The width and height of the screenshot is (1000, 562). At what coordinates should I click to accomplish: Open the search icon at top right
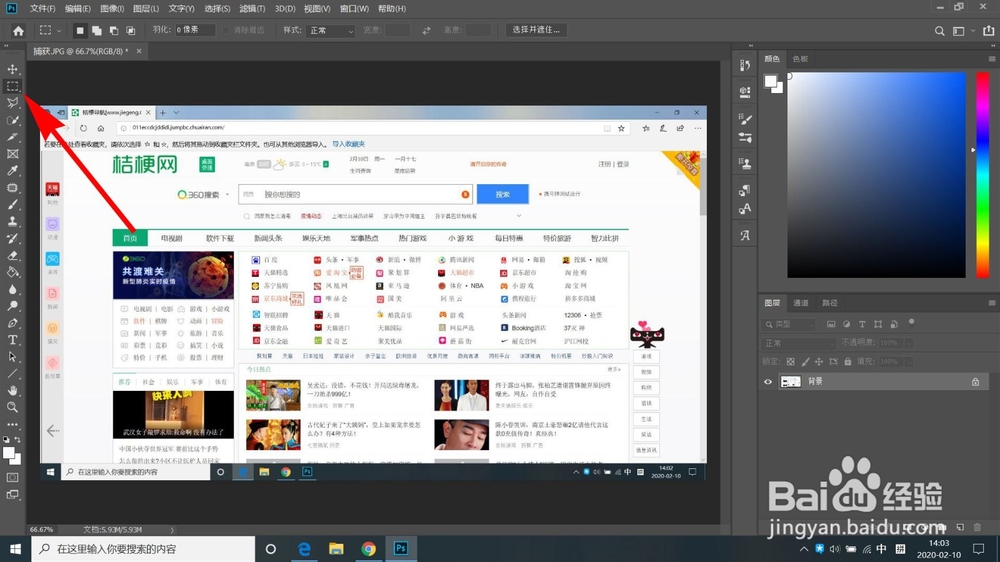click(x=939, y=31)
